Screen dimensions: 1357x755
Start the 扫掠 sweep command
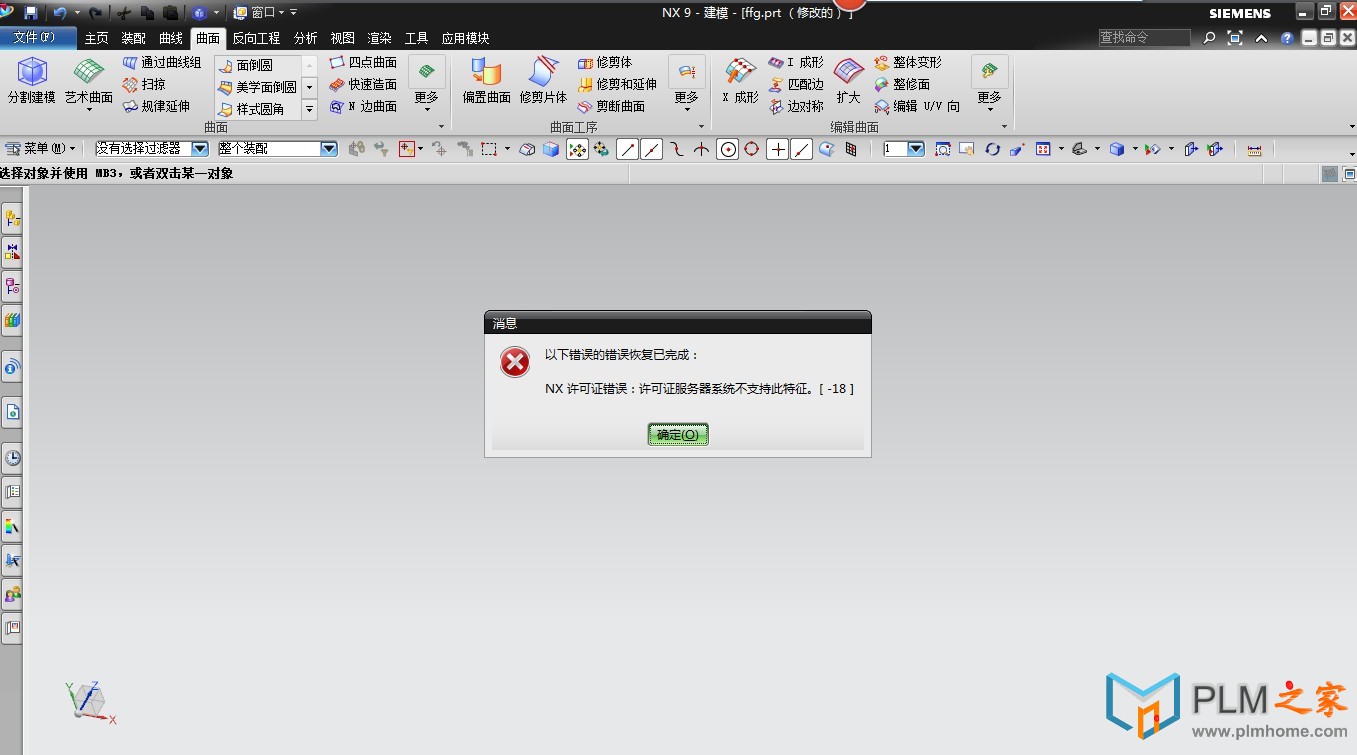tap(144, 84)
